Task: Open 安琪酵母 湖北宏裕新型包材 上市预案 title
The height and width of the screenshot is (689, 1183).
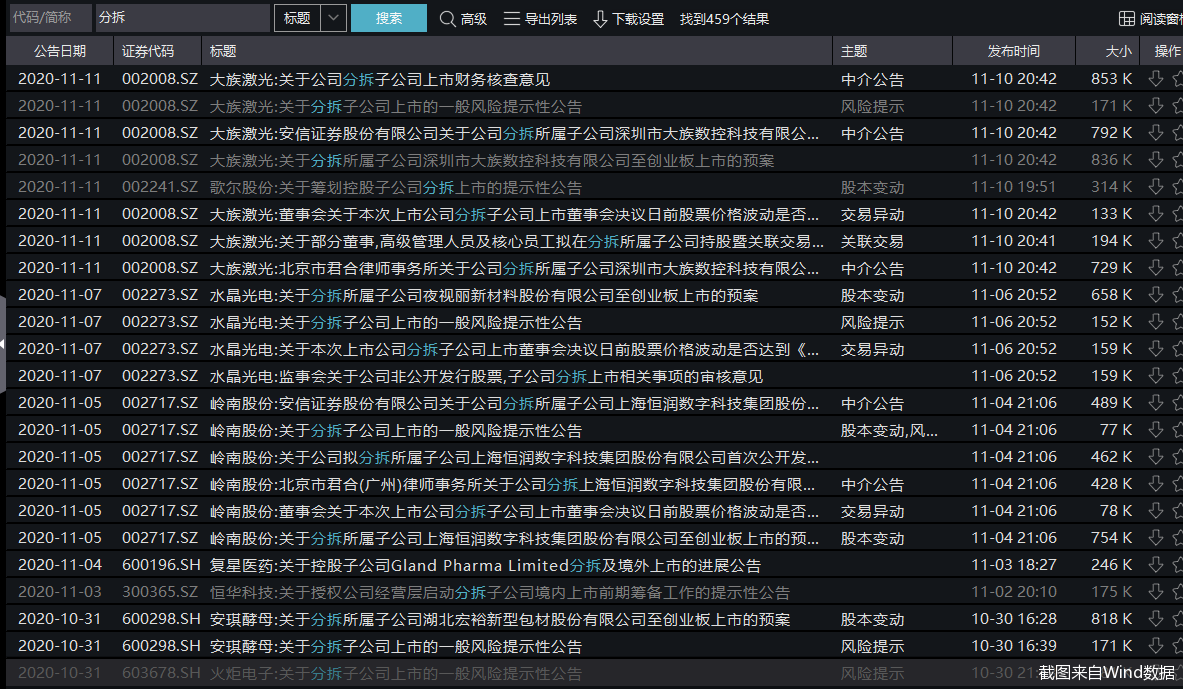Action: coord(499,620)
